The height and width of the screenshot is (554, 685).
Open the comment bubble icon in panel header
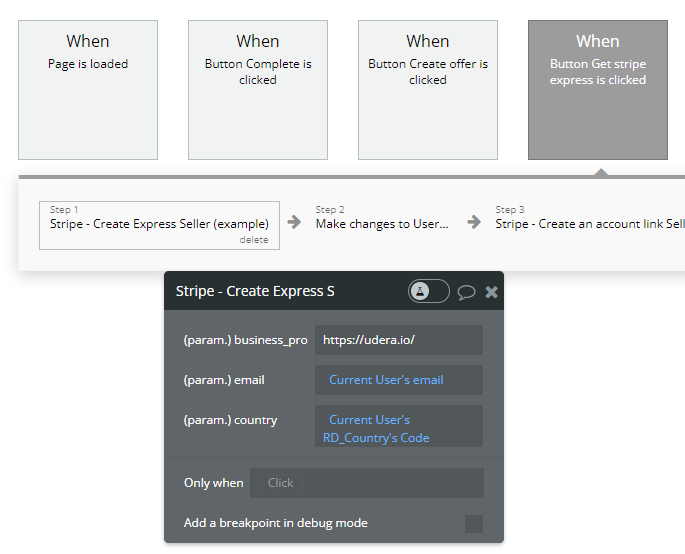[x=466, y=292]
